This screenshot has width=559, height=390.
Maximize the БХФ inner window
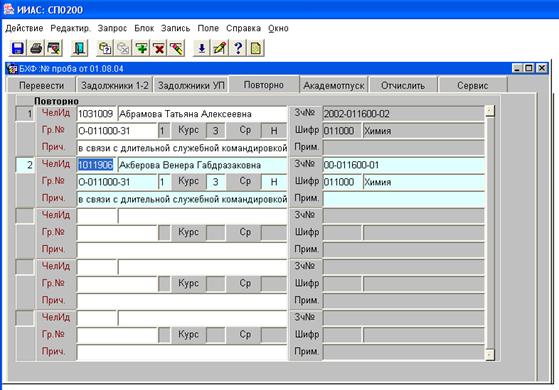coord(529,68)
